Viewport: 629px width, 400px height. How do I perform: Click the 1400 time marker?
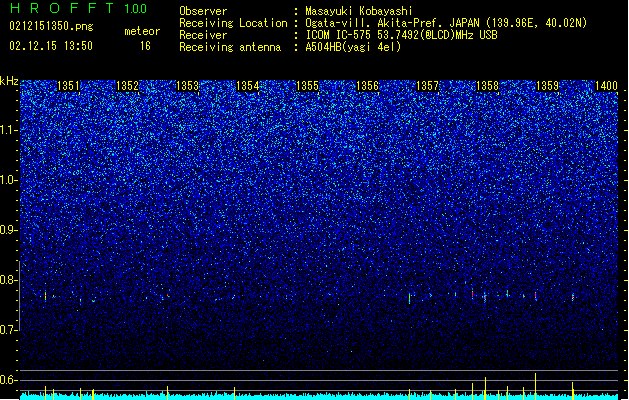(606, 86)
